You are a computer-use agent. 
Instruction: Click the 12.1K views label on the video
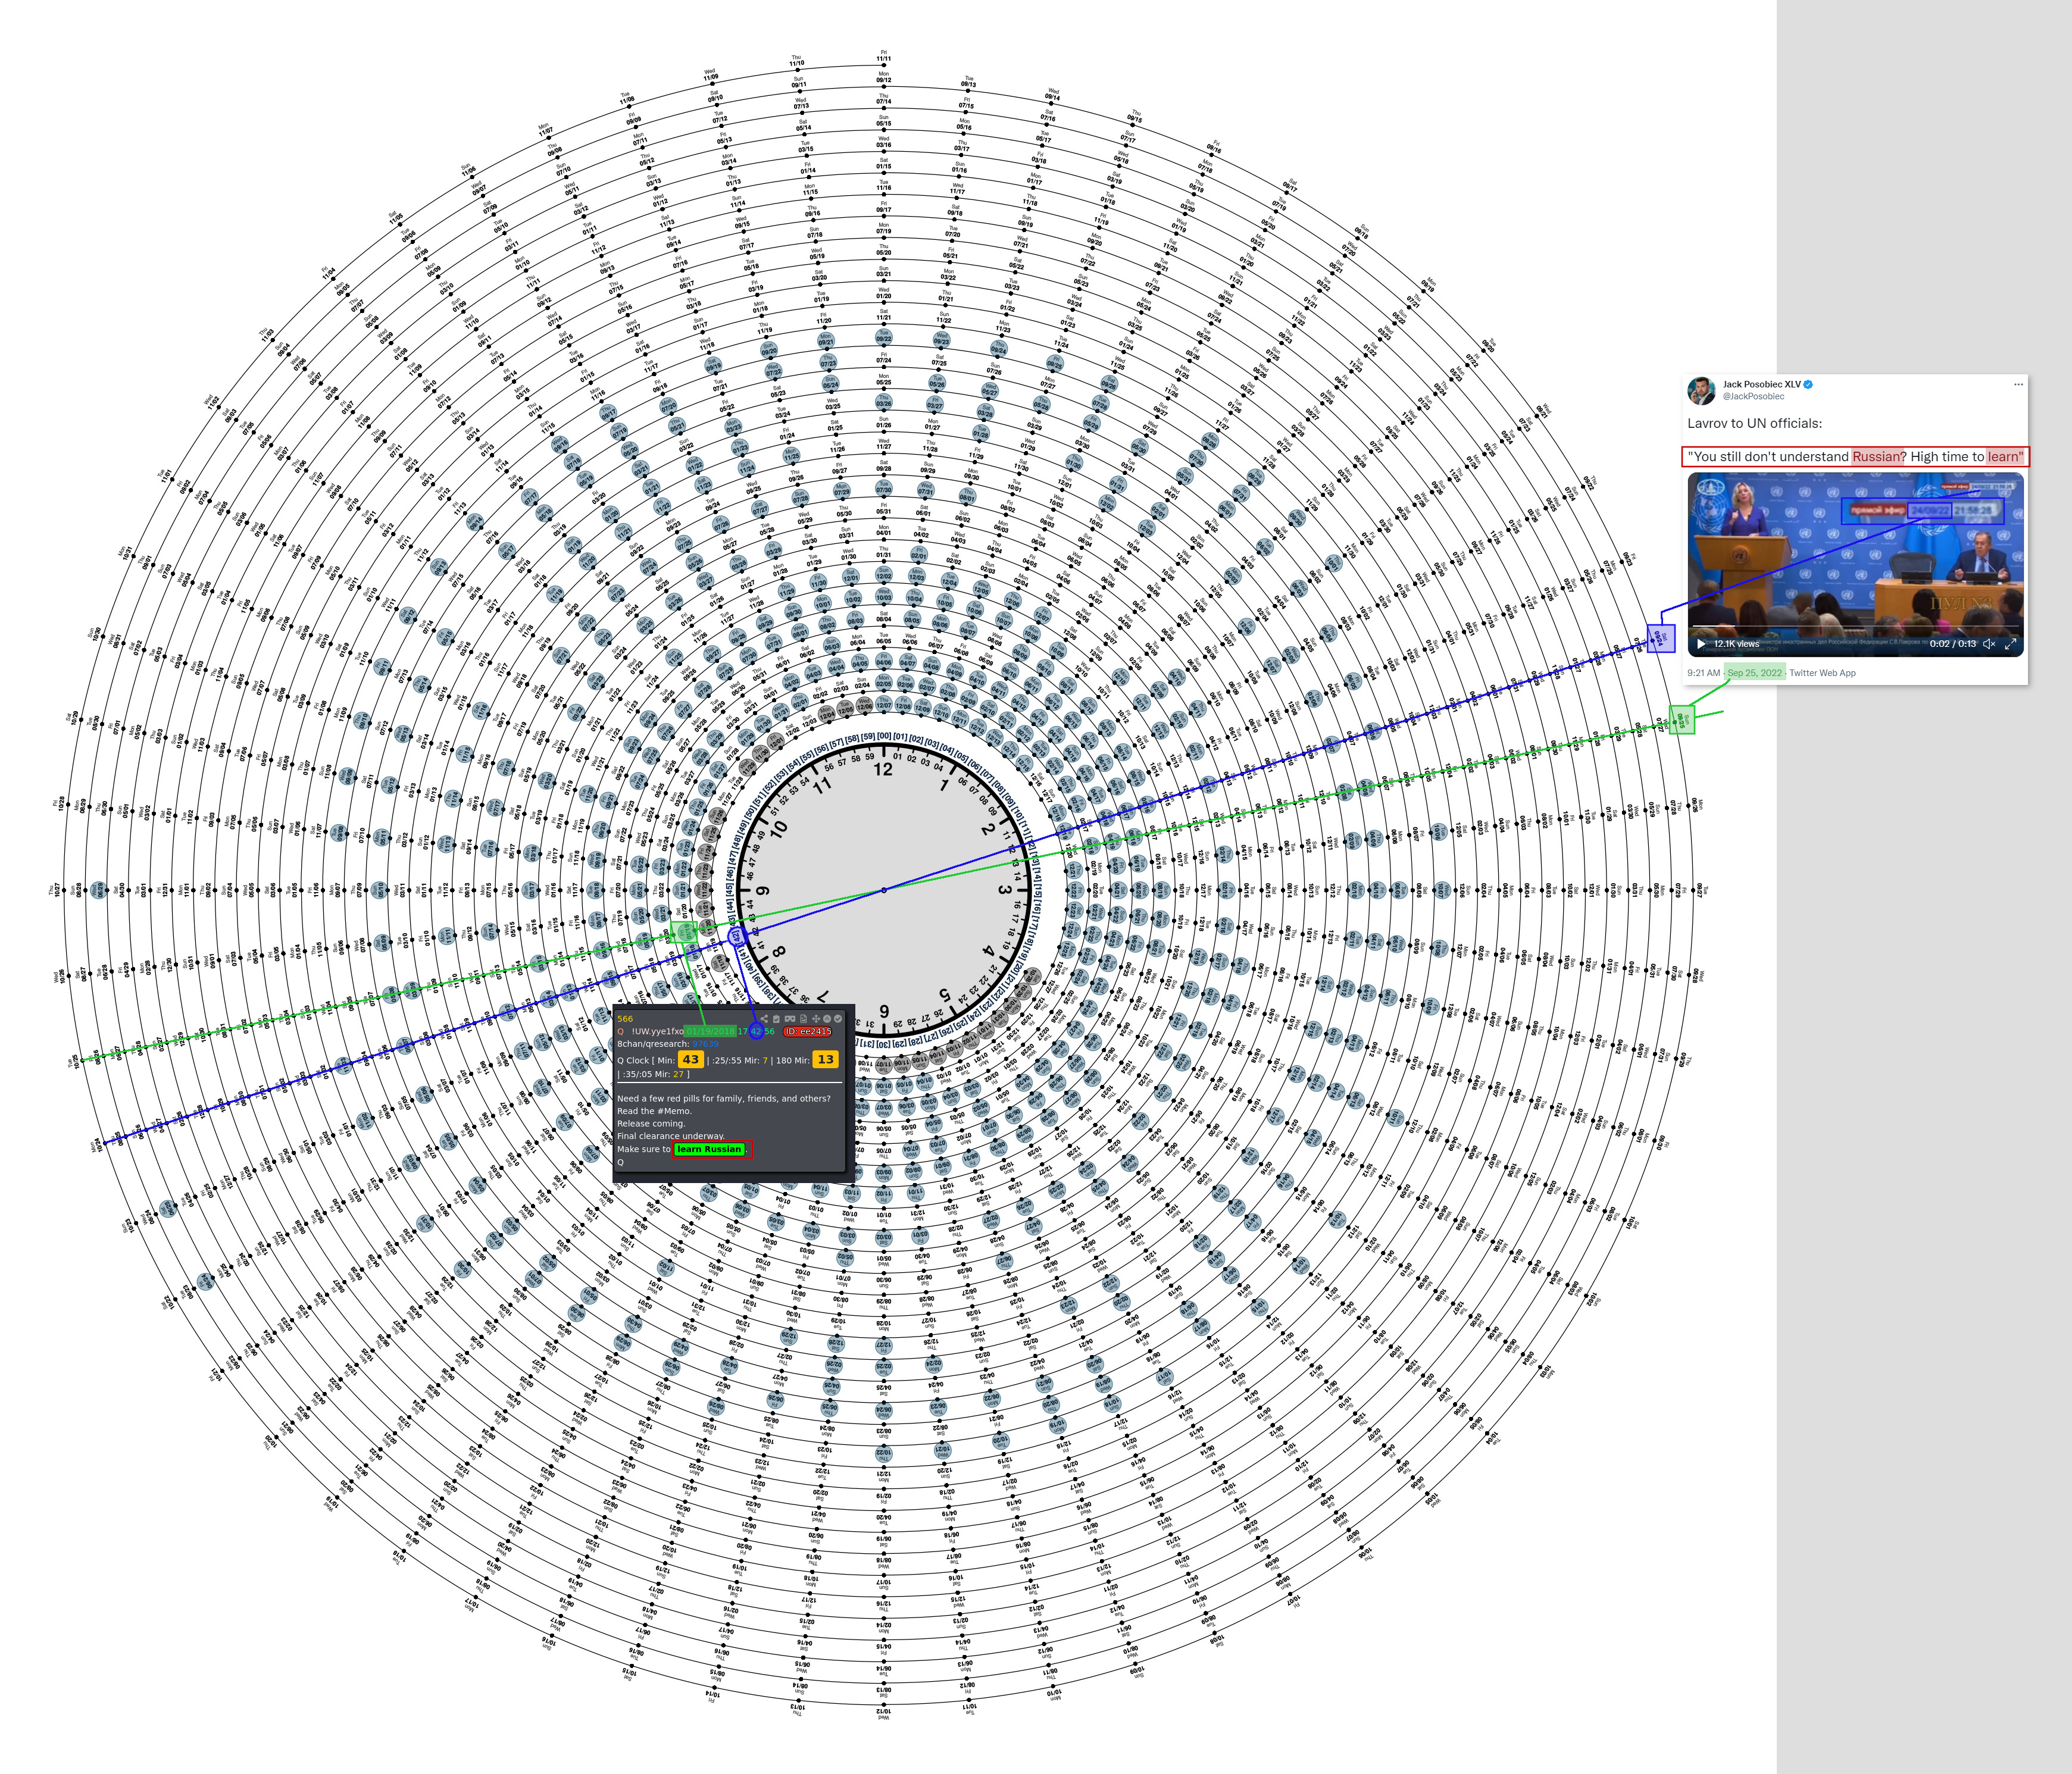coord(1737,644)
